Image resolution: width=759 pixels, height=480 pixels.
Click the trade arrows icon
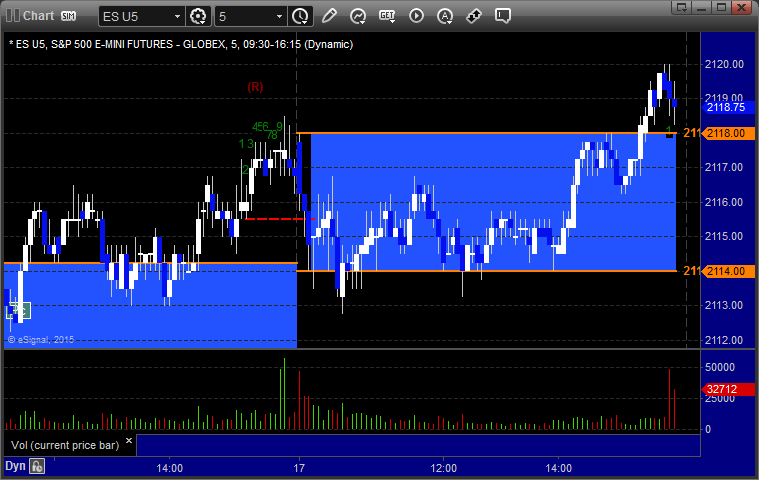473,16
